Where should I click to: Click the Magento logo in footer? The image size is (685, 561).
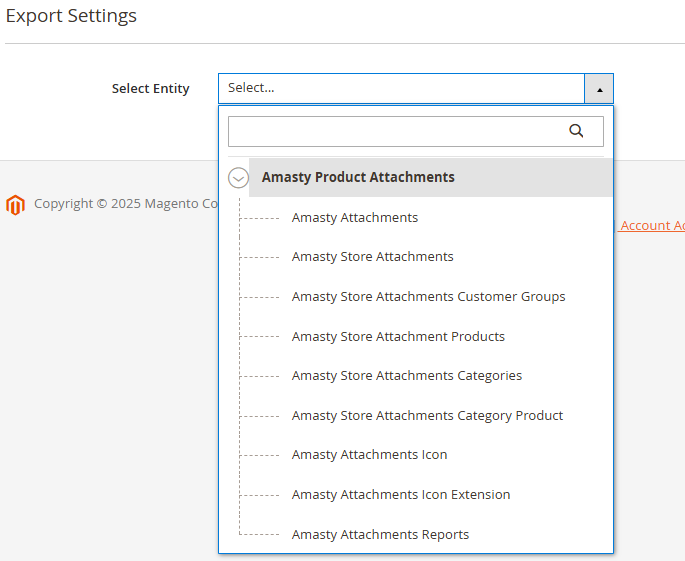(x=15, y=205)
